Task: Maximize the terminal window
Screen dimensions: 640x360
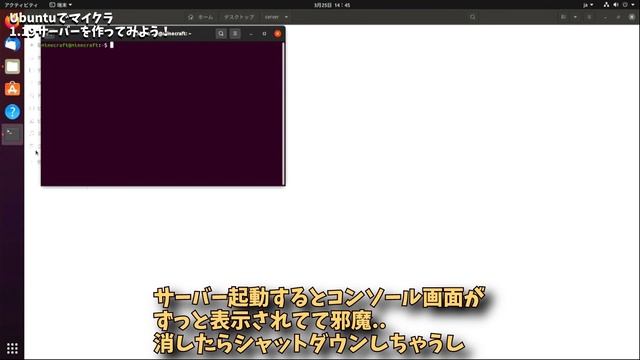Action: point(264,34)
